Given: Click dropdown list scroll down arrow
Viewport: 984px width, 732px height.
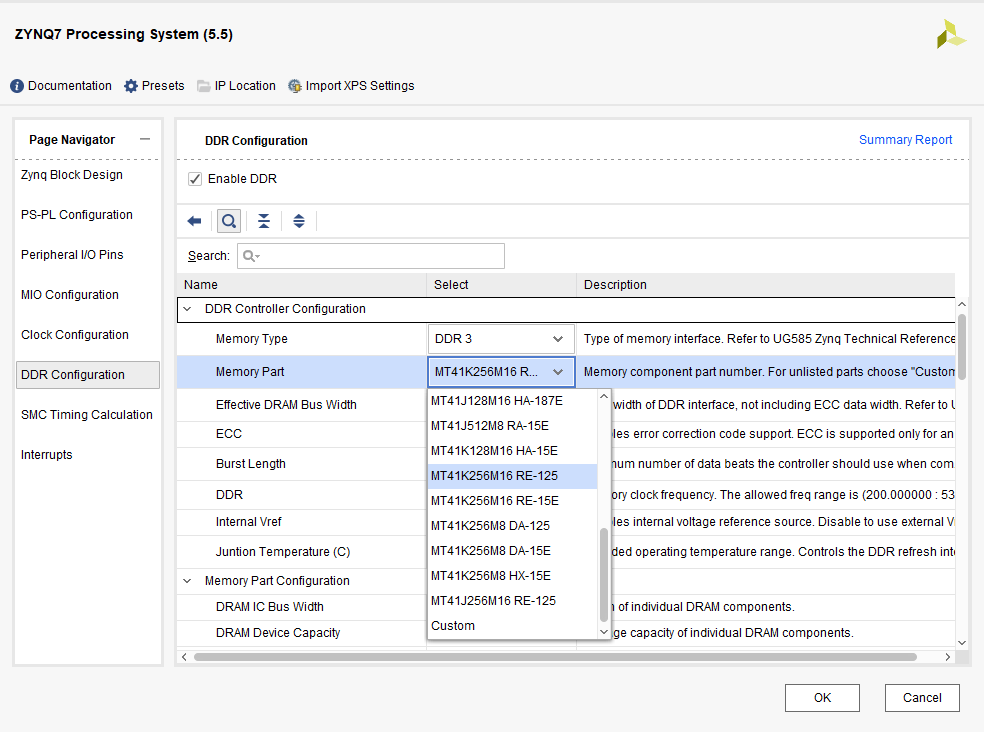Looking at the screenshot, I should (x=604, y=632).
